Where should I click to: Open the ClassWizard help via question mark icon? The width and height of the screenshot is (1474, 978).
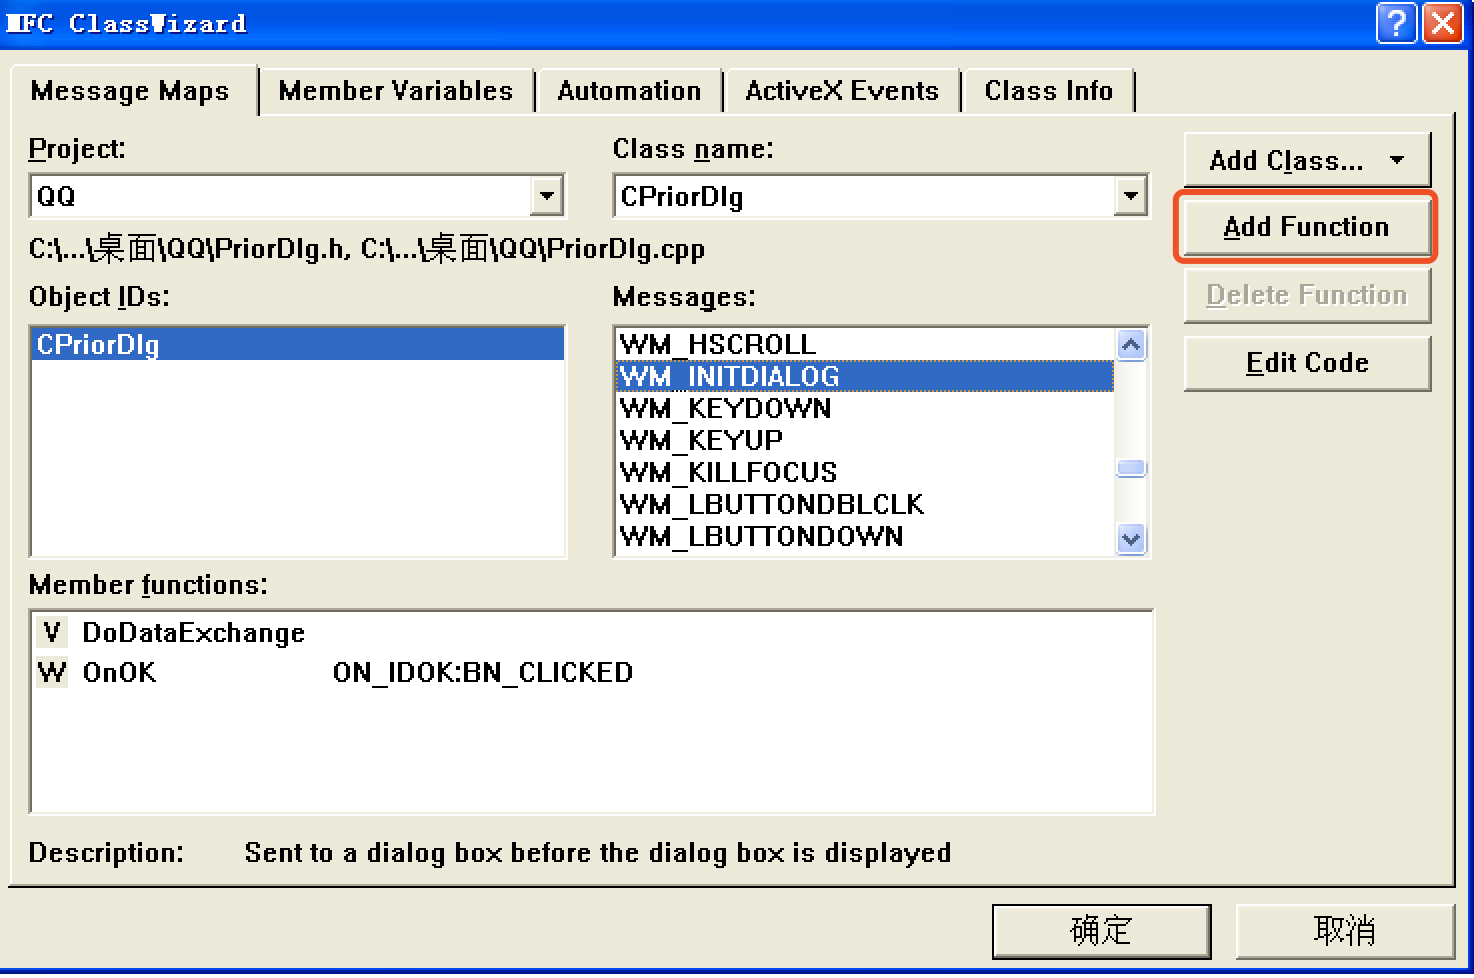[x=1396, y=23]
